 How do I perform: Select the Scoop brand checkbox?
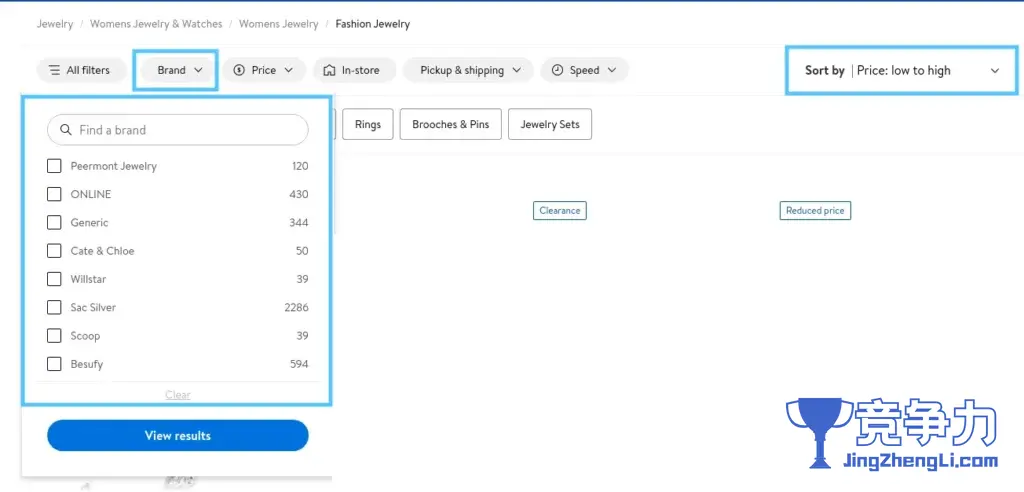coord(54,336)
